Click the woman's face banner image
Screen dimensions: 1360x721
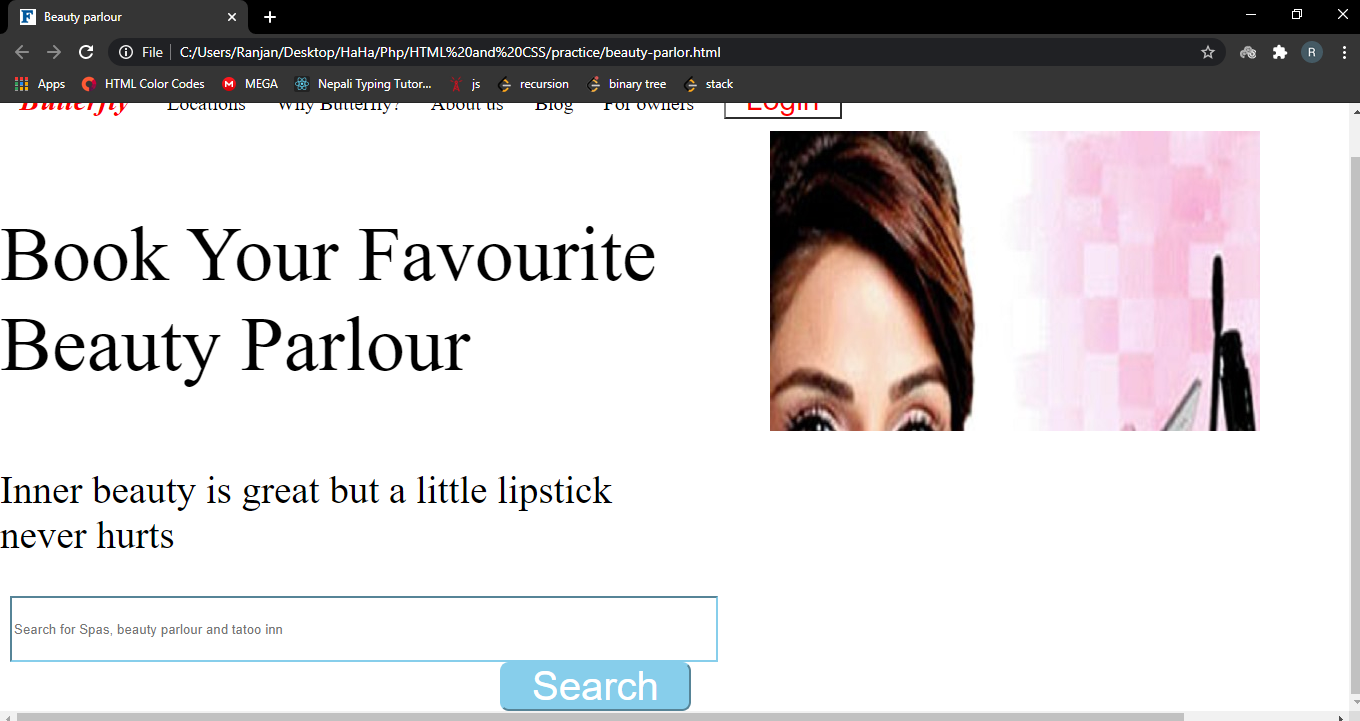(x=1015, y=281)
